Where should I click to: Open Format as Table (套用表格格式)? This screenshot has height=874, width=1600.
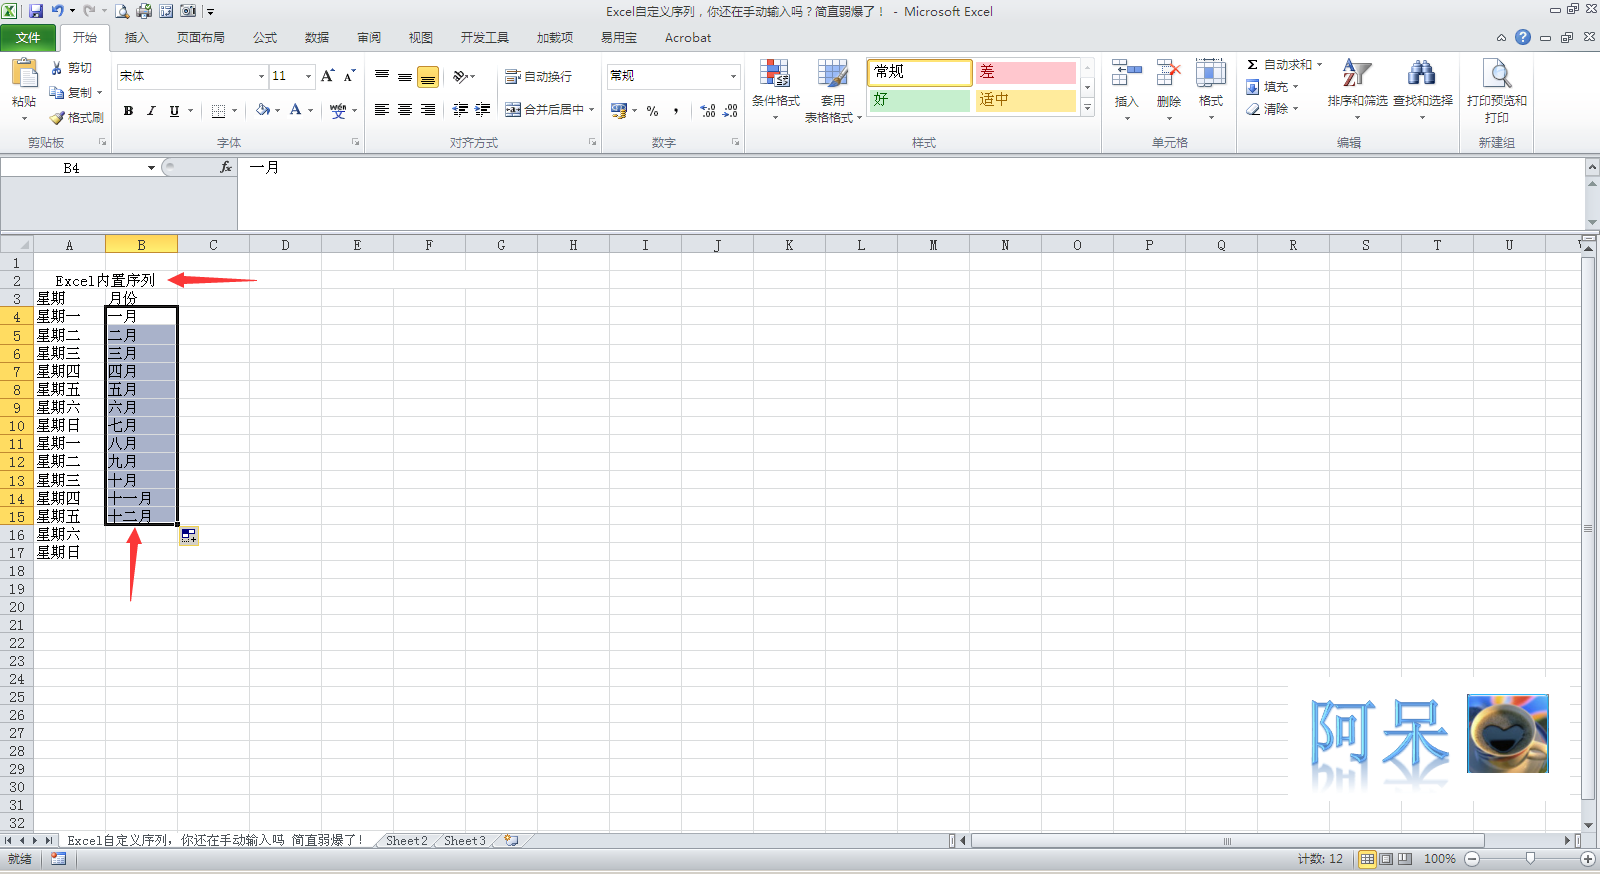click(833, 90)
